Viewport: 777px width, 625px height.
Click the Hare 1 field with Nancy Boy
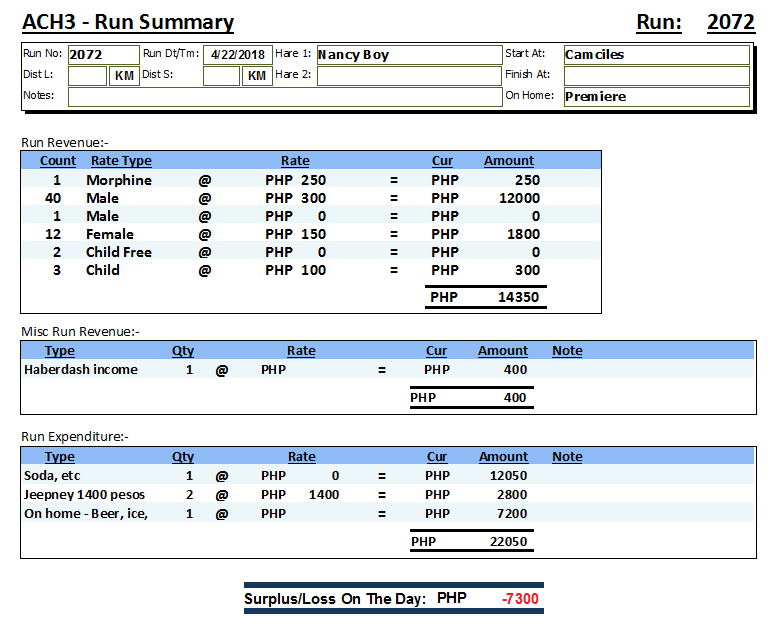(408, 55)
